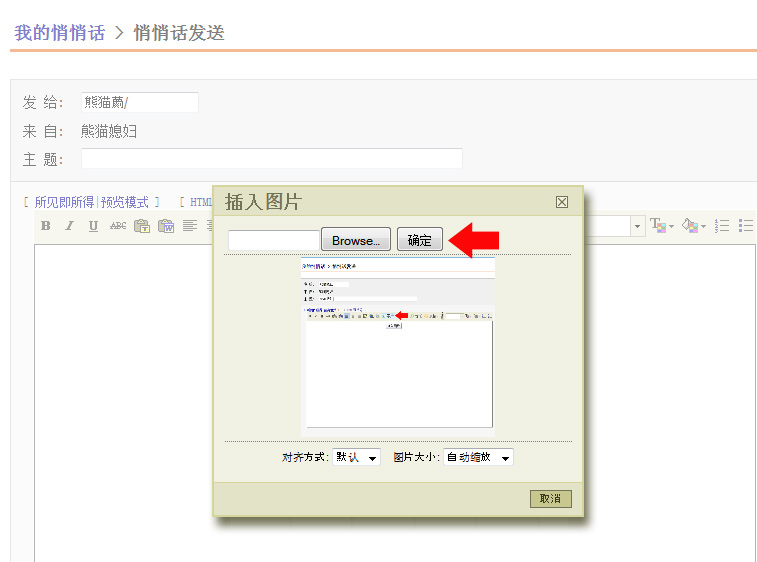Toggle italic formatting in the editor toolbar
757x562 pixels.
click(69, 226)
